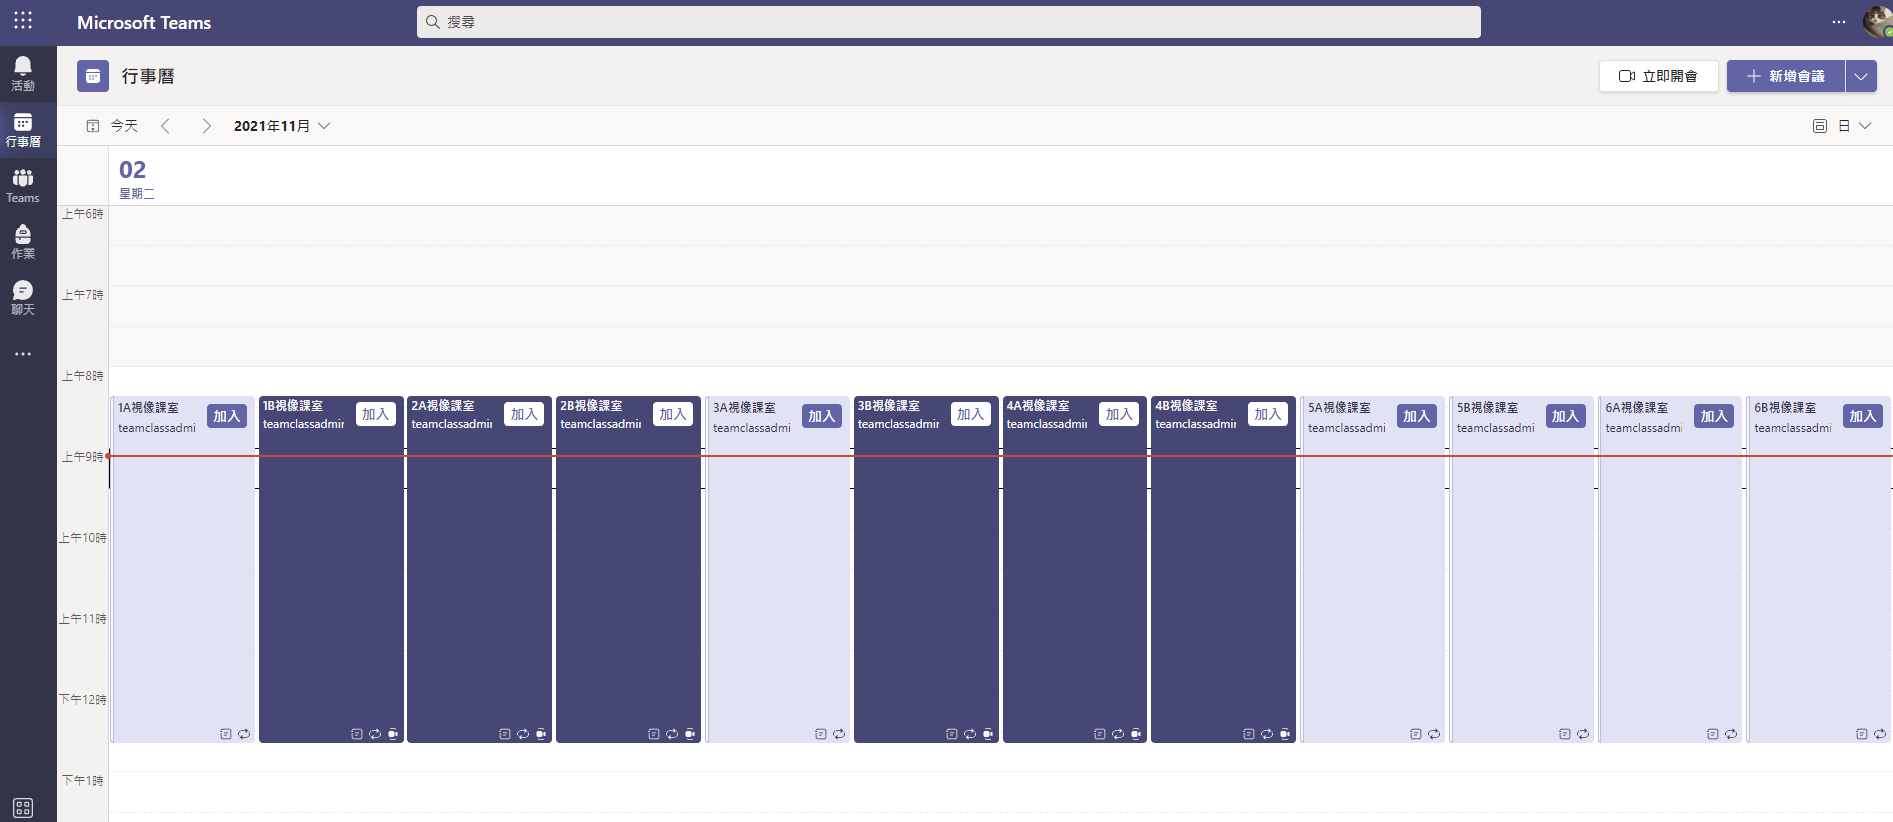Viewport: 1893px width, 822px height.
Task: Open the Apps store icon at sidebar bottom
Action: (23, 807)
